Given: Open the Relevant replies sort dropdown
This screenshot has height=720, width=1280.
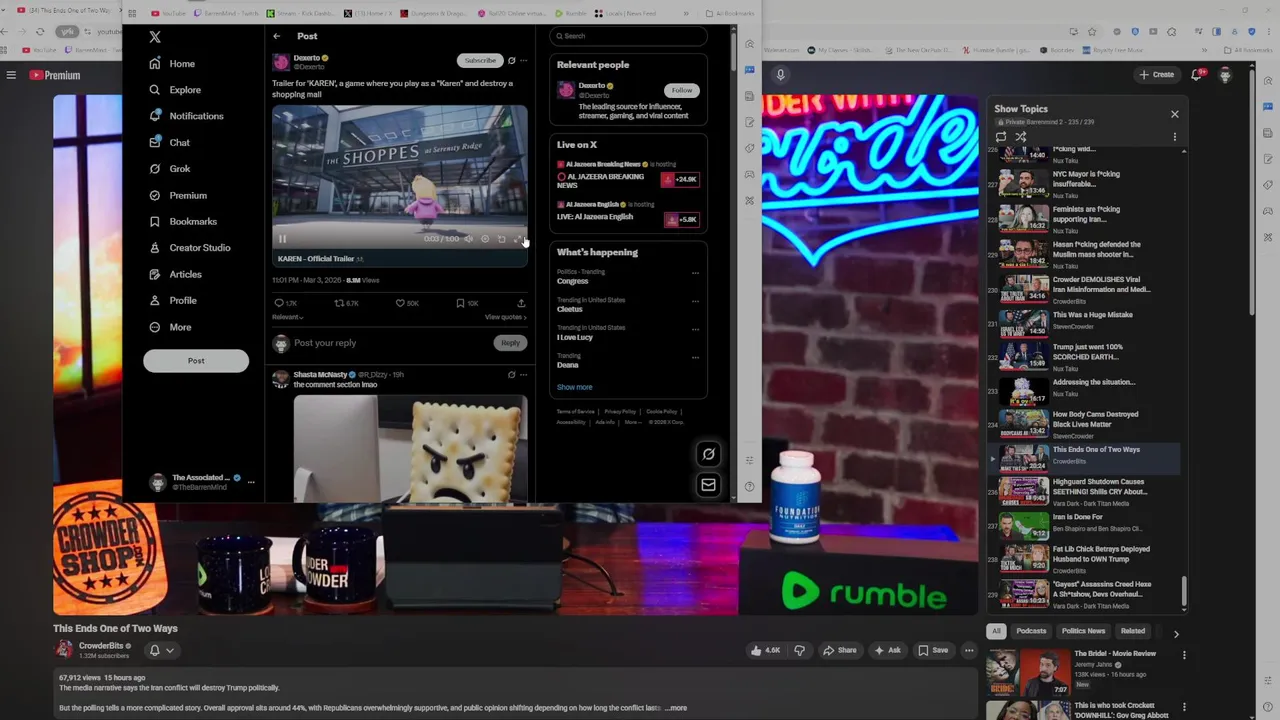Looking at the screenshot, I should pyautogui.click(x=288, y=317).
